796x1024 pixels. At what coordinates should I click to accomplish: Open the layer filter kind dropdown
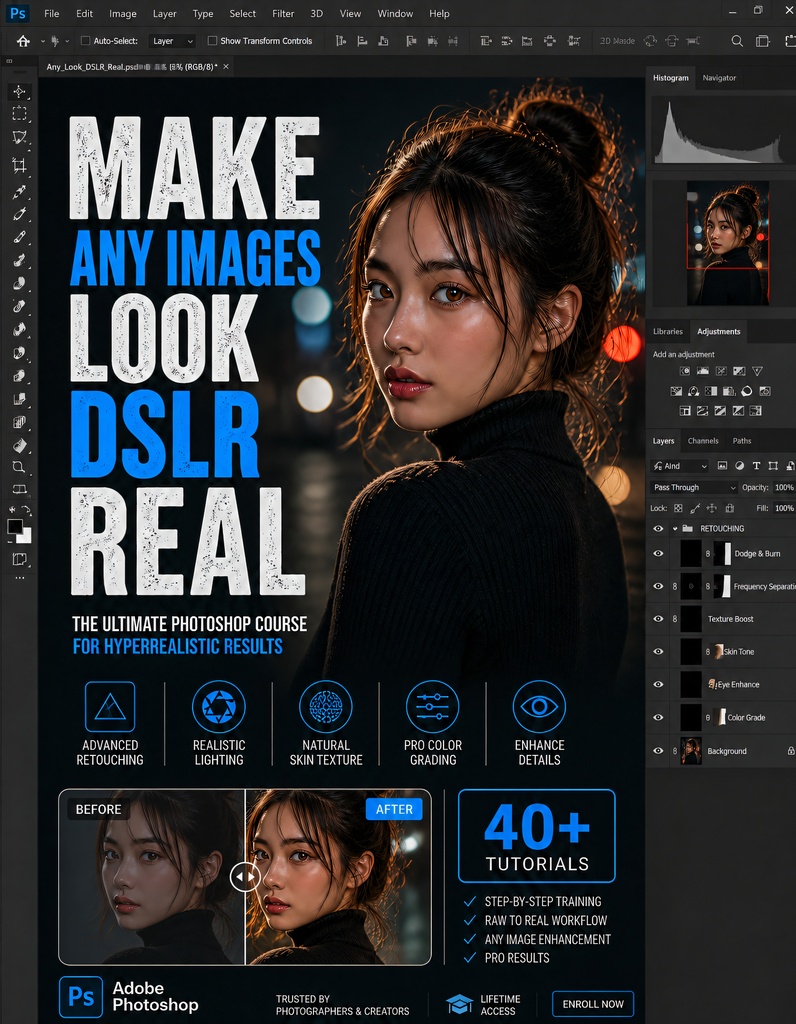tap(679, 466)
